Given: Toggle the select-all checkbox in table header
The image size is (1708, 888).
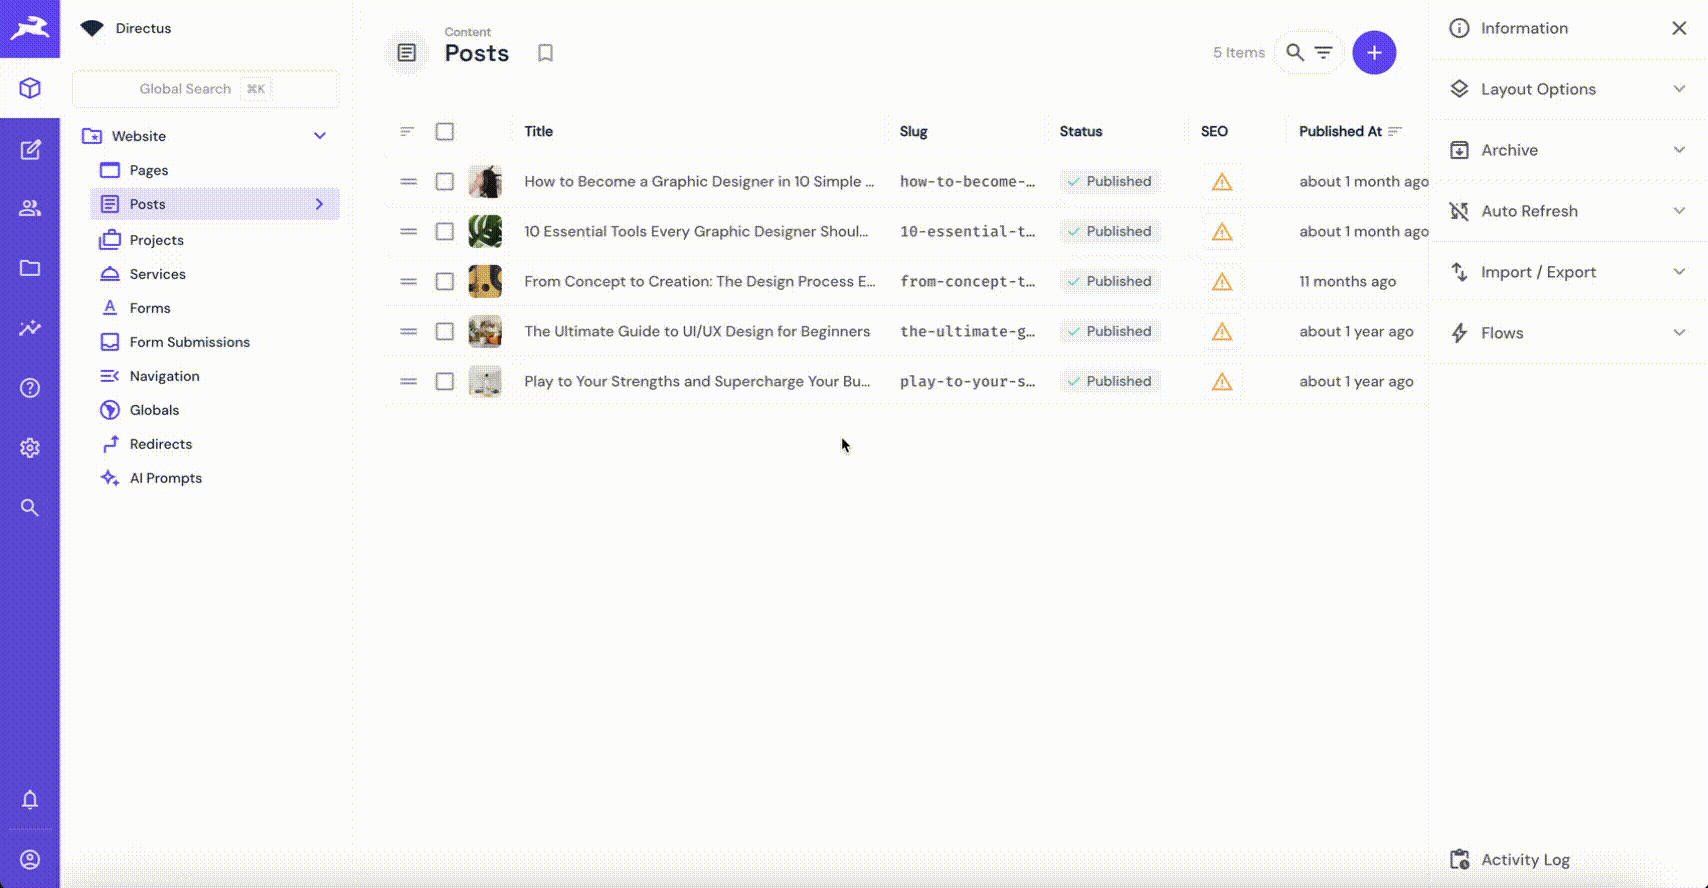Looking at the screenshot, I should 445,131.
